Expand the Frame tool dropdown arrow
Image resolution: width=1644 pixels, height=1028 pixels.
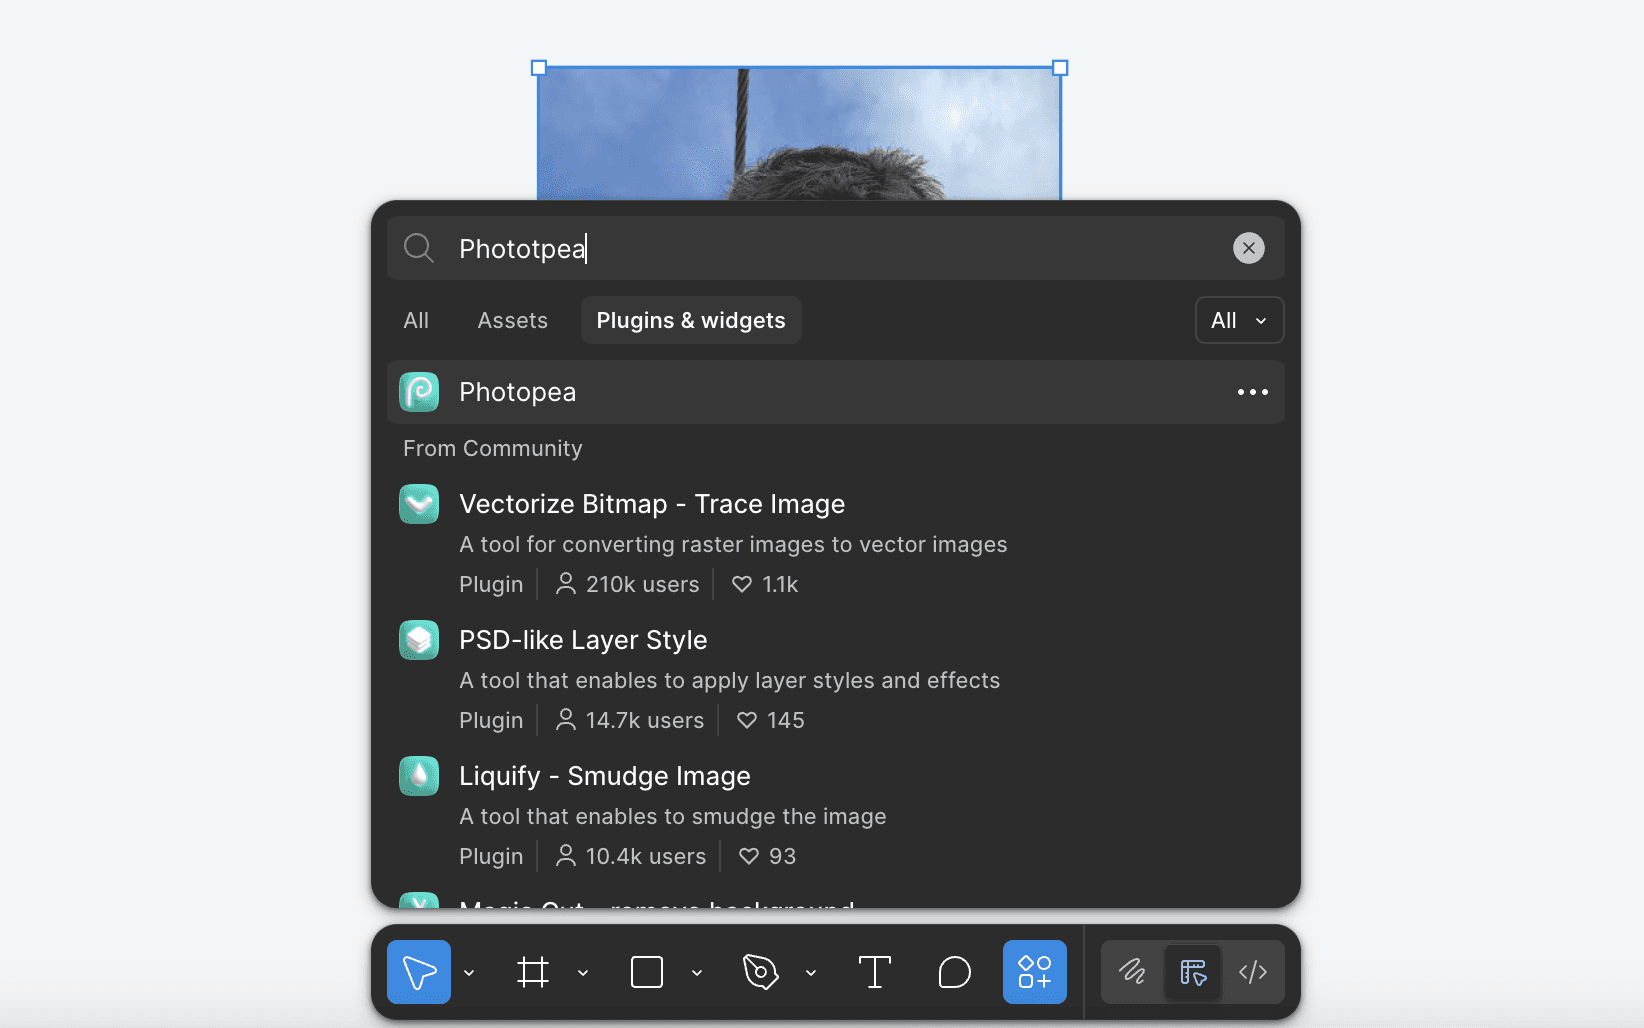(x=583, y=972)
